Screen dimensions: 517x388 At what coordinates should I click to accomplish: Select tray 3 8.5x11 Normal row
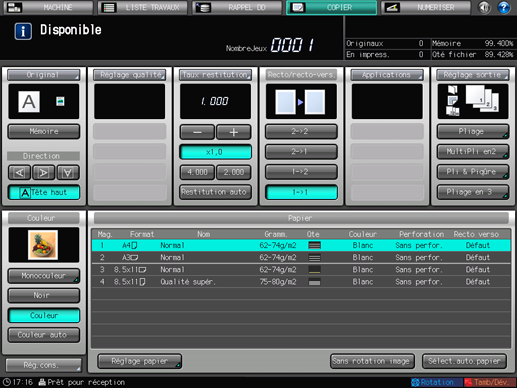point(301,270)
